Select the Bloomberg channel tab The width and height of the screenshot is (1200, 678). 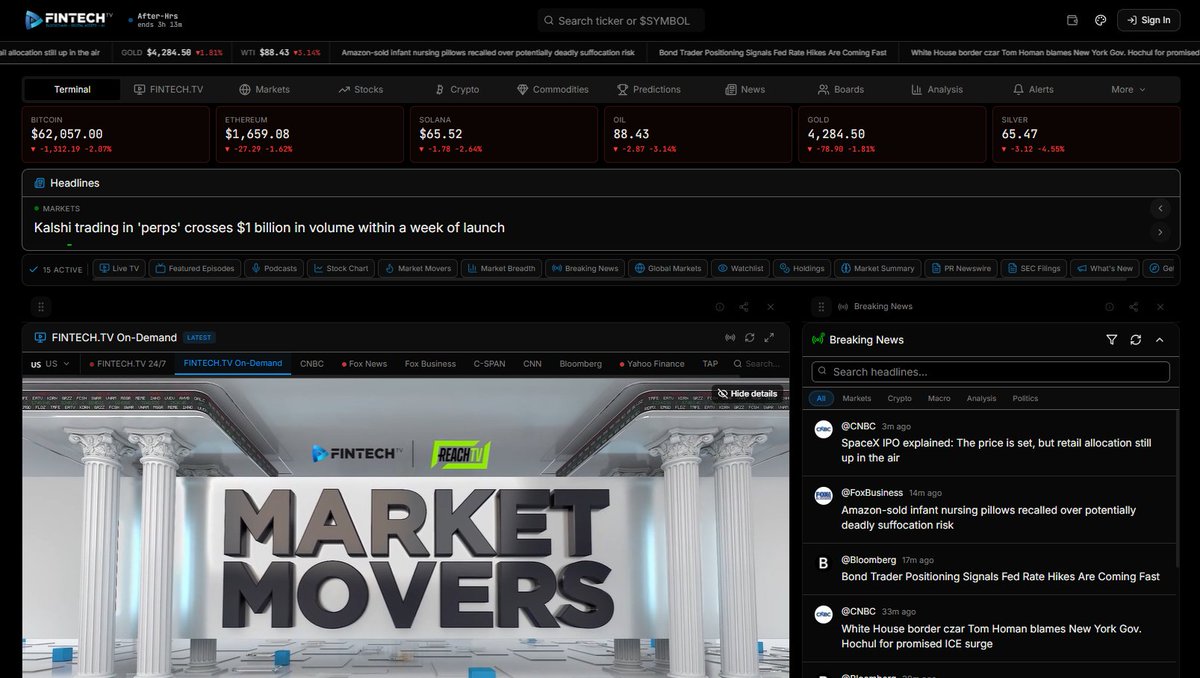coord(581,364)
